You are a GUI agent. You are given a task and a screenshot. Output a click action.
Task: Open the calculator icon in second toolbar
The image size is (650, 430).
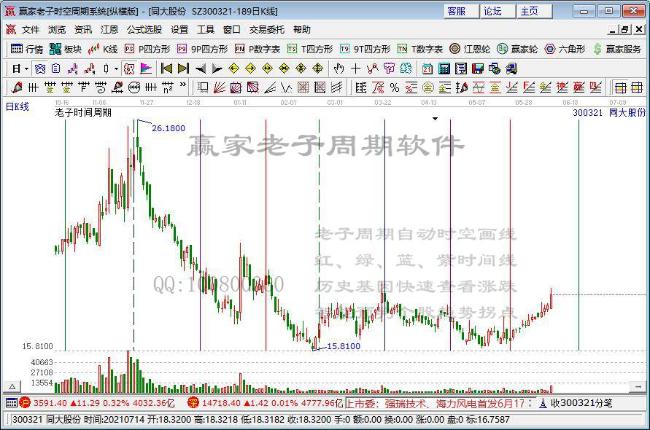[444, 68]
